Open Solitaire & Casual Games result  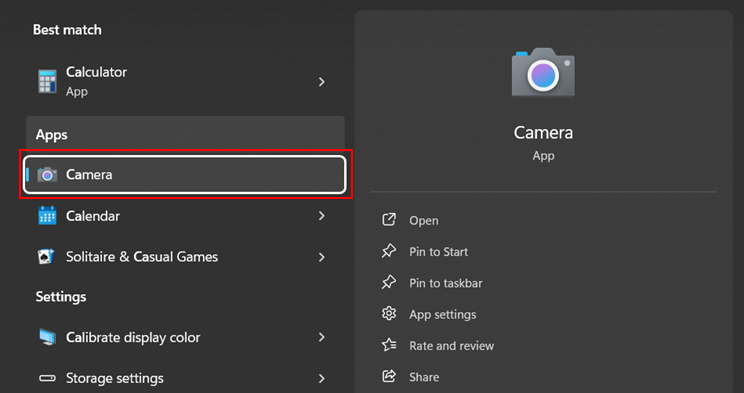185,257
